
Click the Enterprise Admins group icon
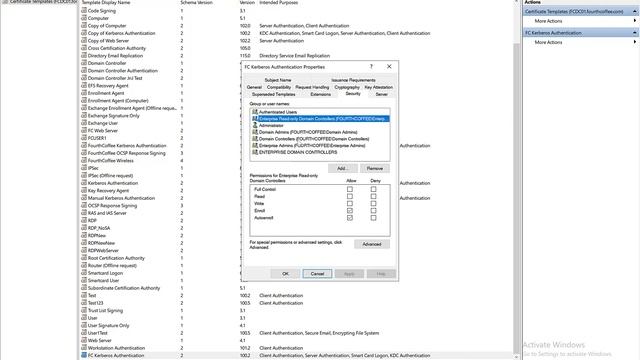tap(255, 145)
